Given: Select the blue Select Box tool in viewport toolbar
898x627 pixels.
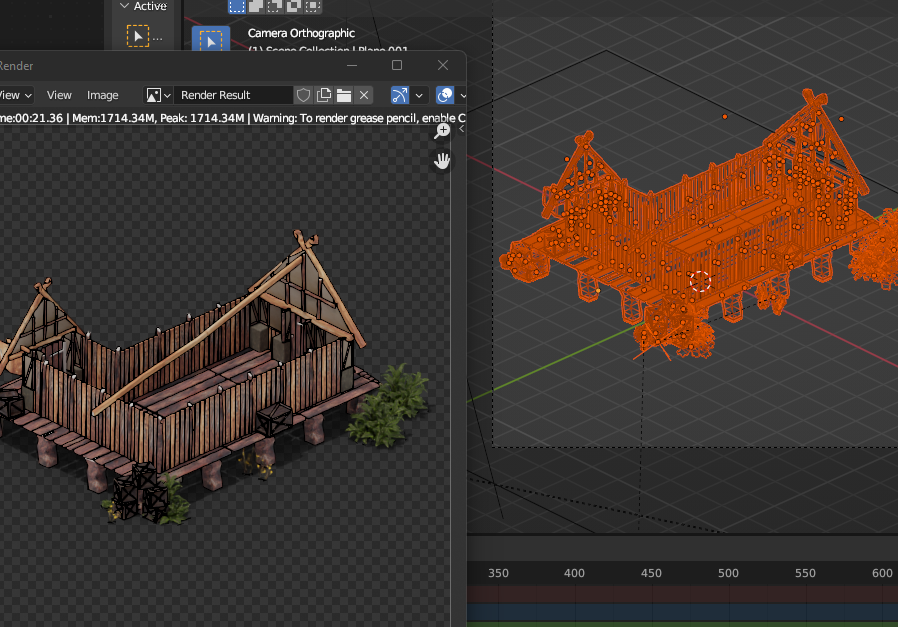Looking at the screenshot, I should coord(211,40).
